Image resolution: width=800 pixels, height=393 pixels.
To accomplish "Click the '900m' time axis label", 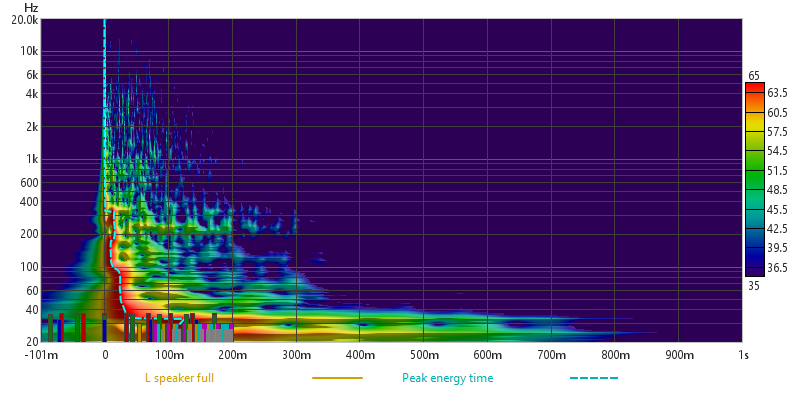I will (x=679, y=355).
